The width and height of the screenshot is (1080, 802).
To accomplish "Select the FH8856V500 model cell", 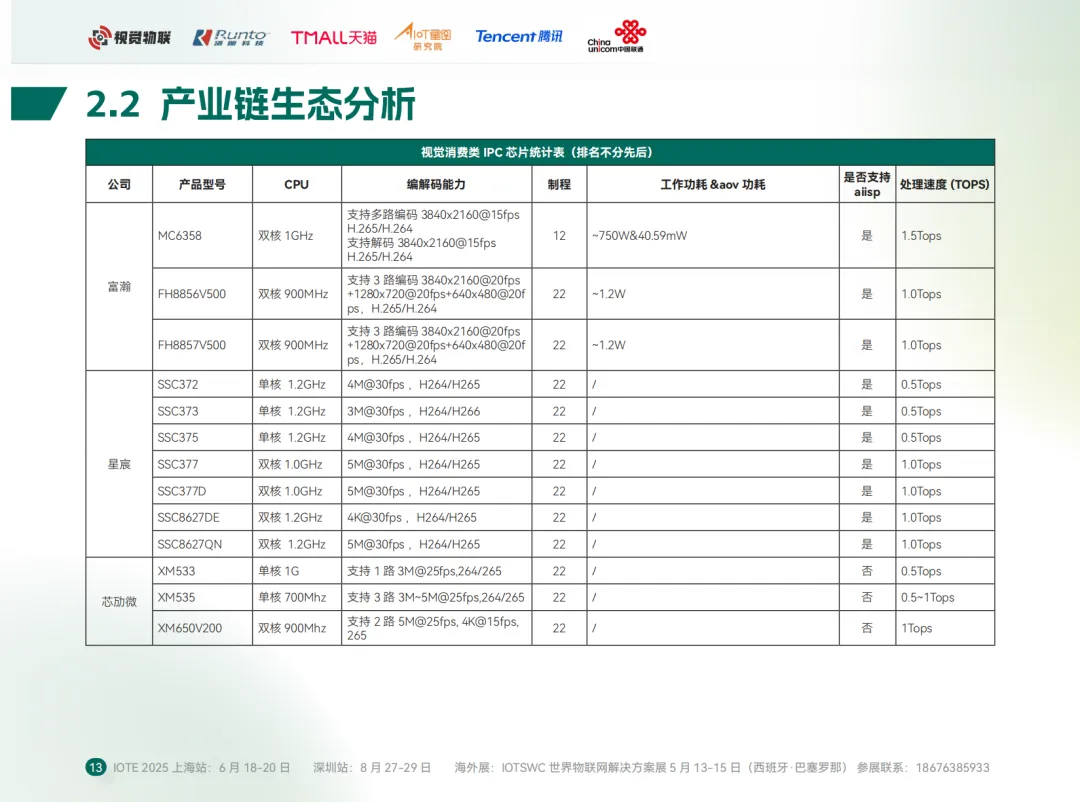I will coord(202,294).
